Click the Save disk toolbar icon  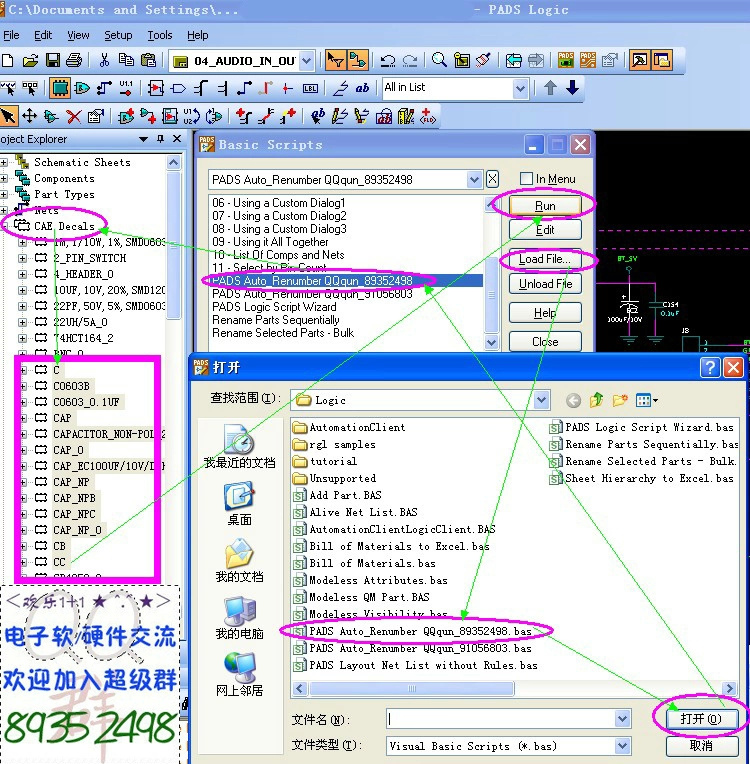(53, 60)
